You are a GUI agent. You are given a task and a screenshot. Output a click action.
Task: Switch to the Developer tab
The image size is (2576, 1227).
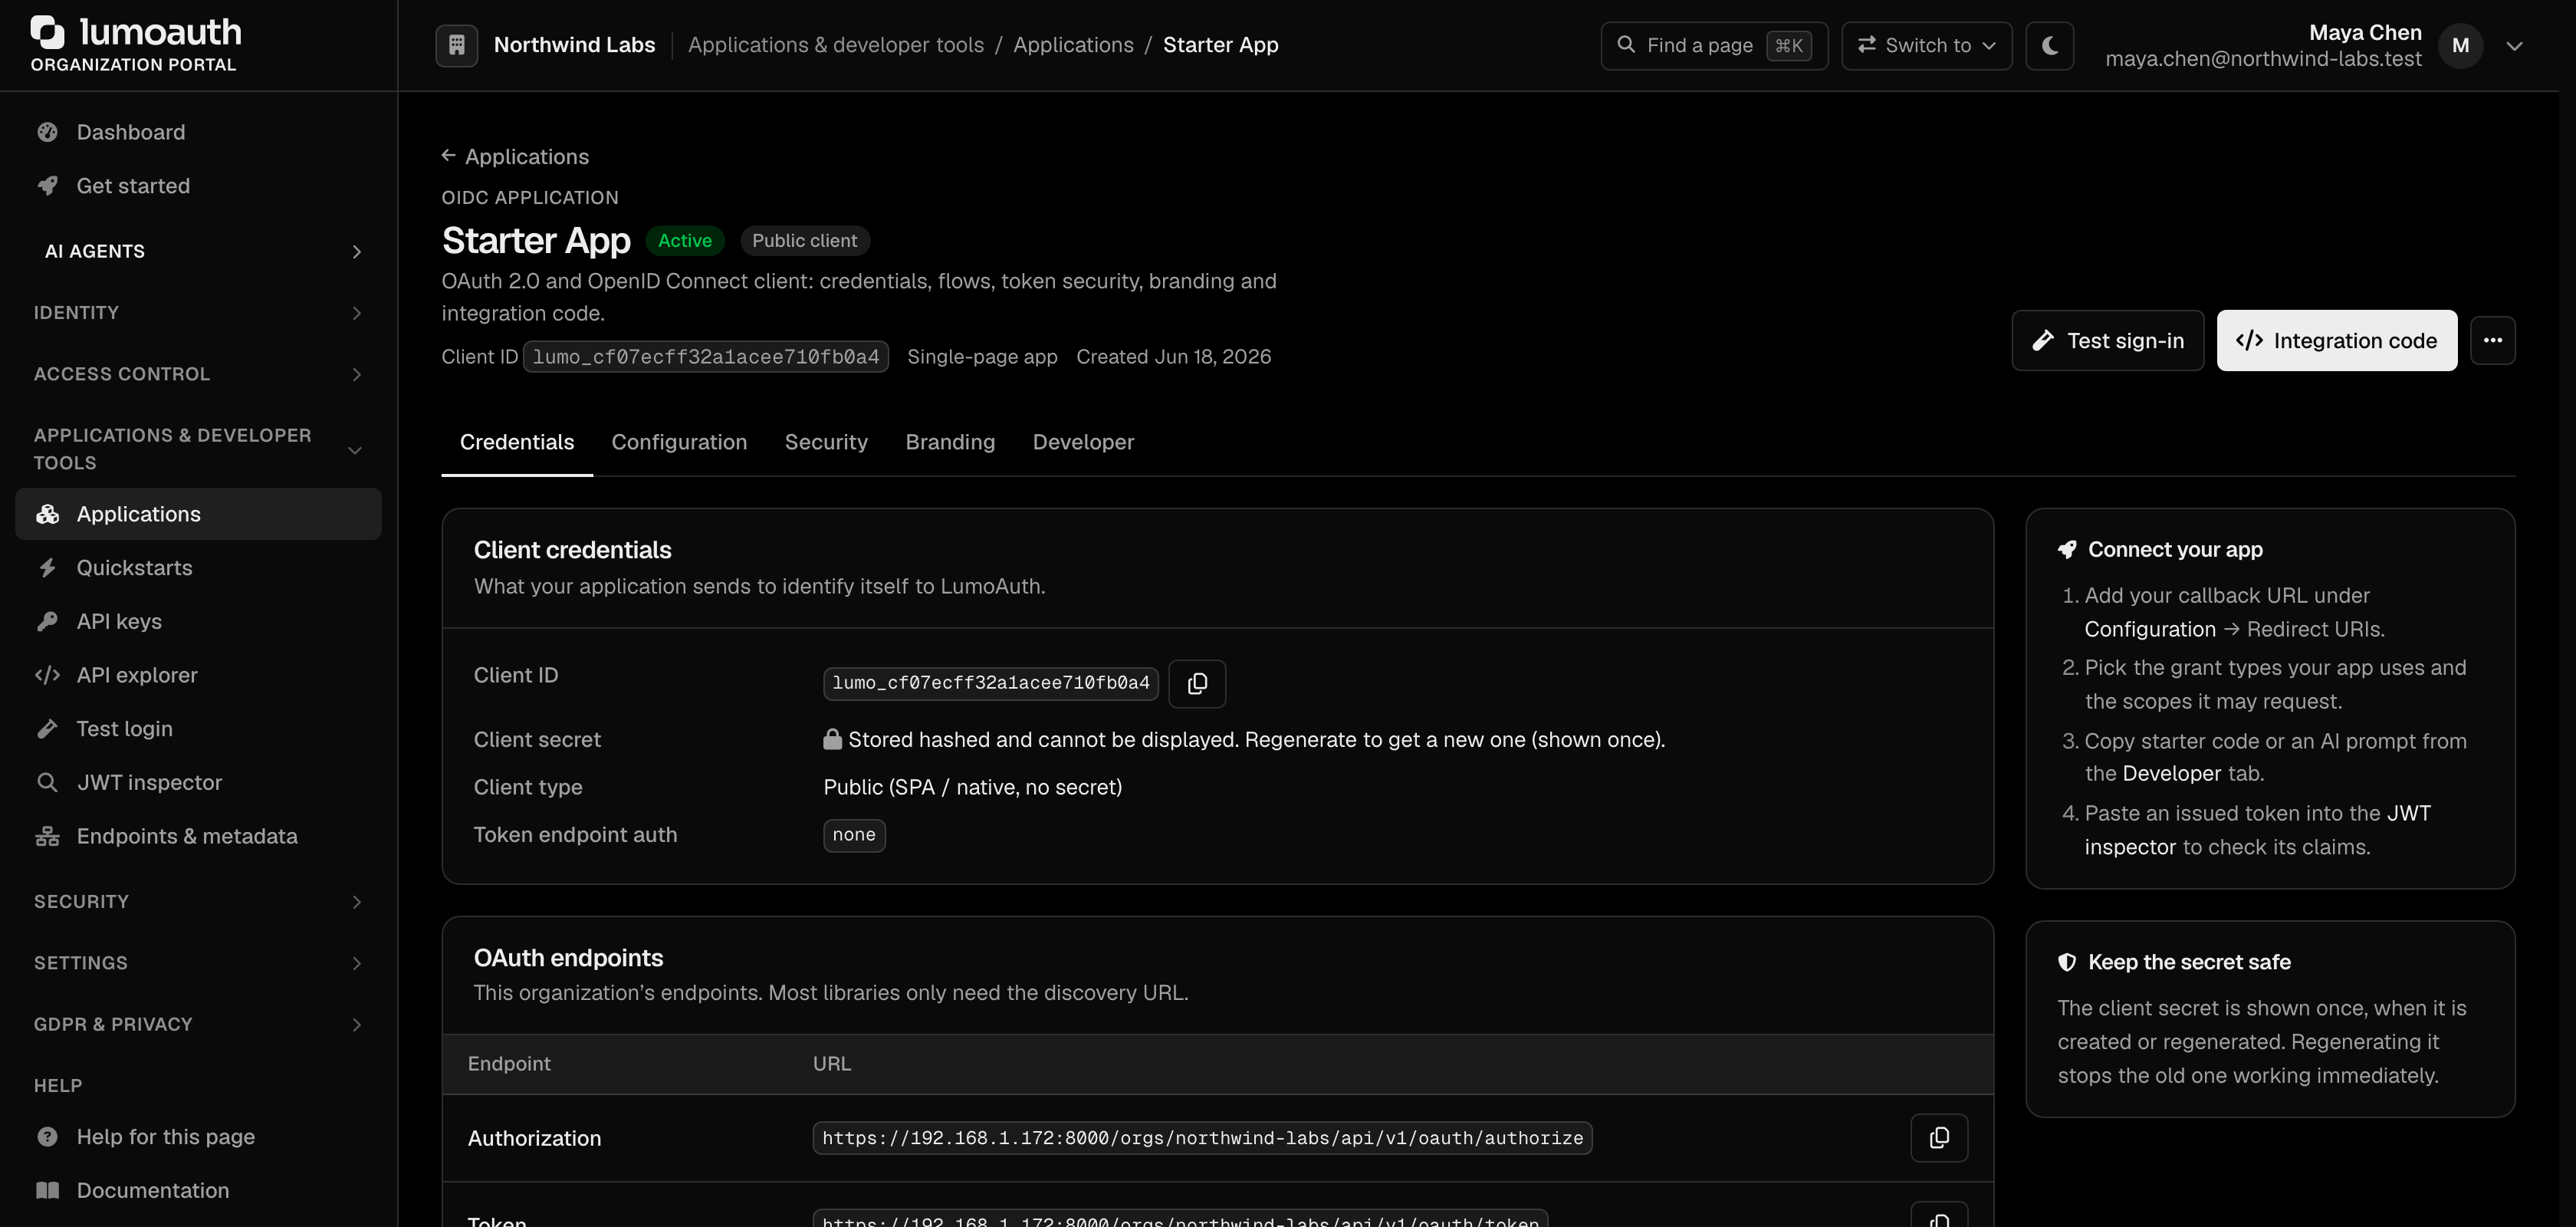pos(1083,442)
